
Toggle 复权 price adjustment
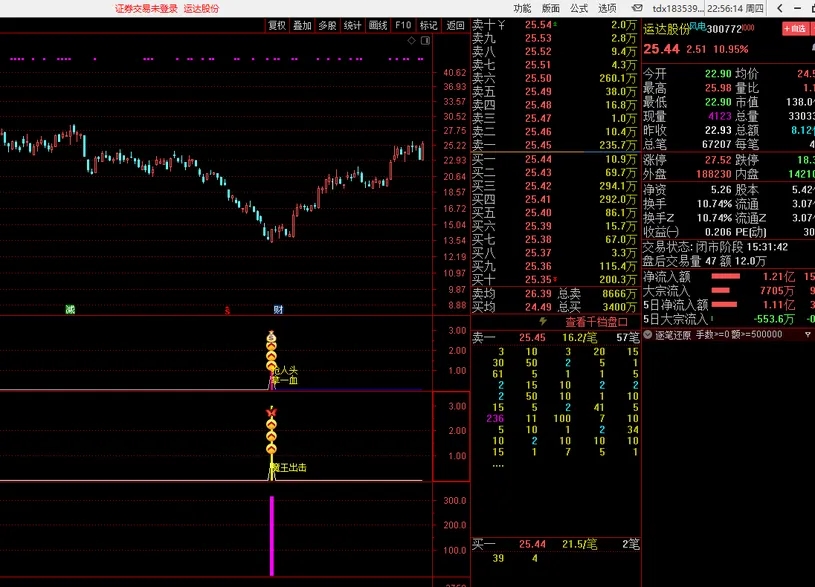[x=277, y=25]
